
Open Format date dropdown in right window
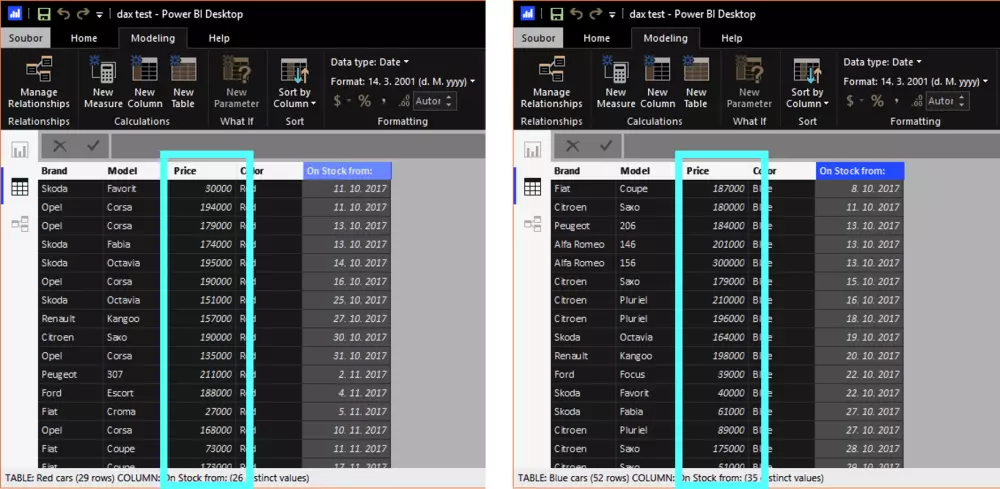click(x=916, y=82)
